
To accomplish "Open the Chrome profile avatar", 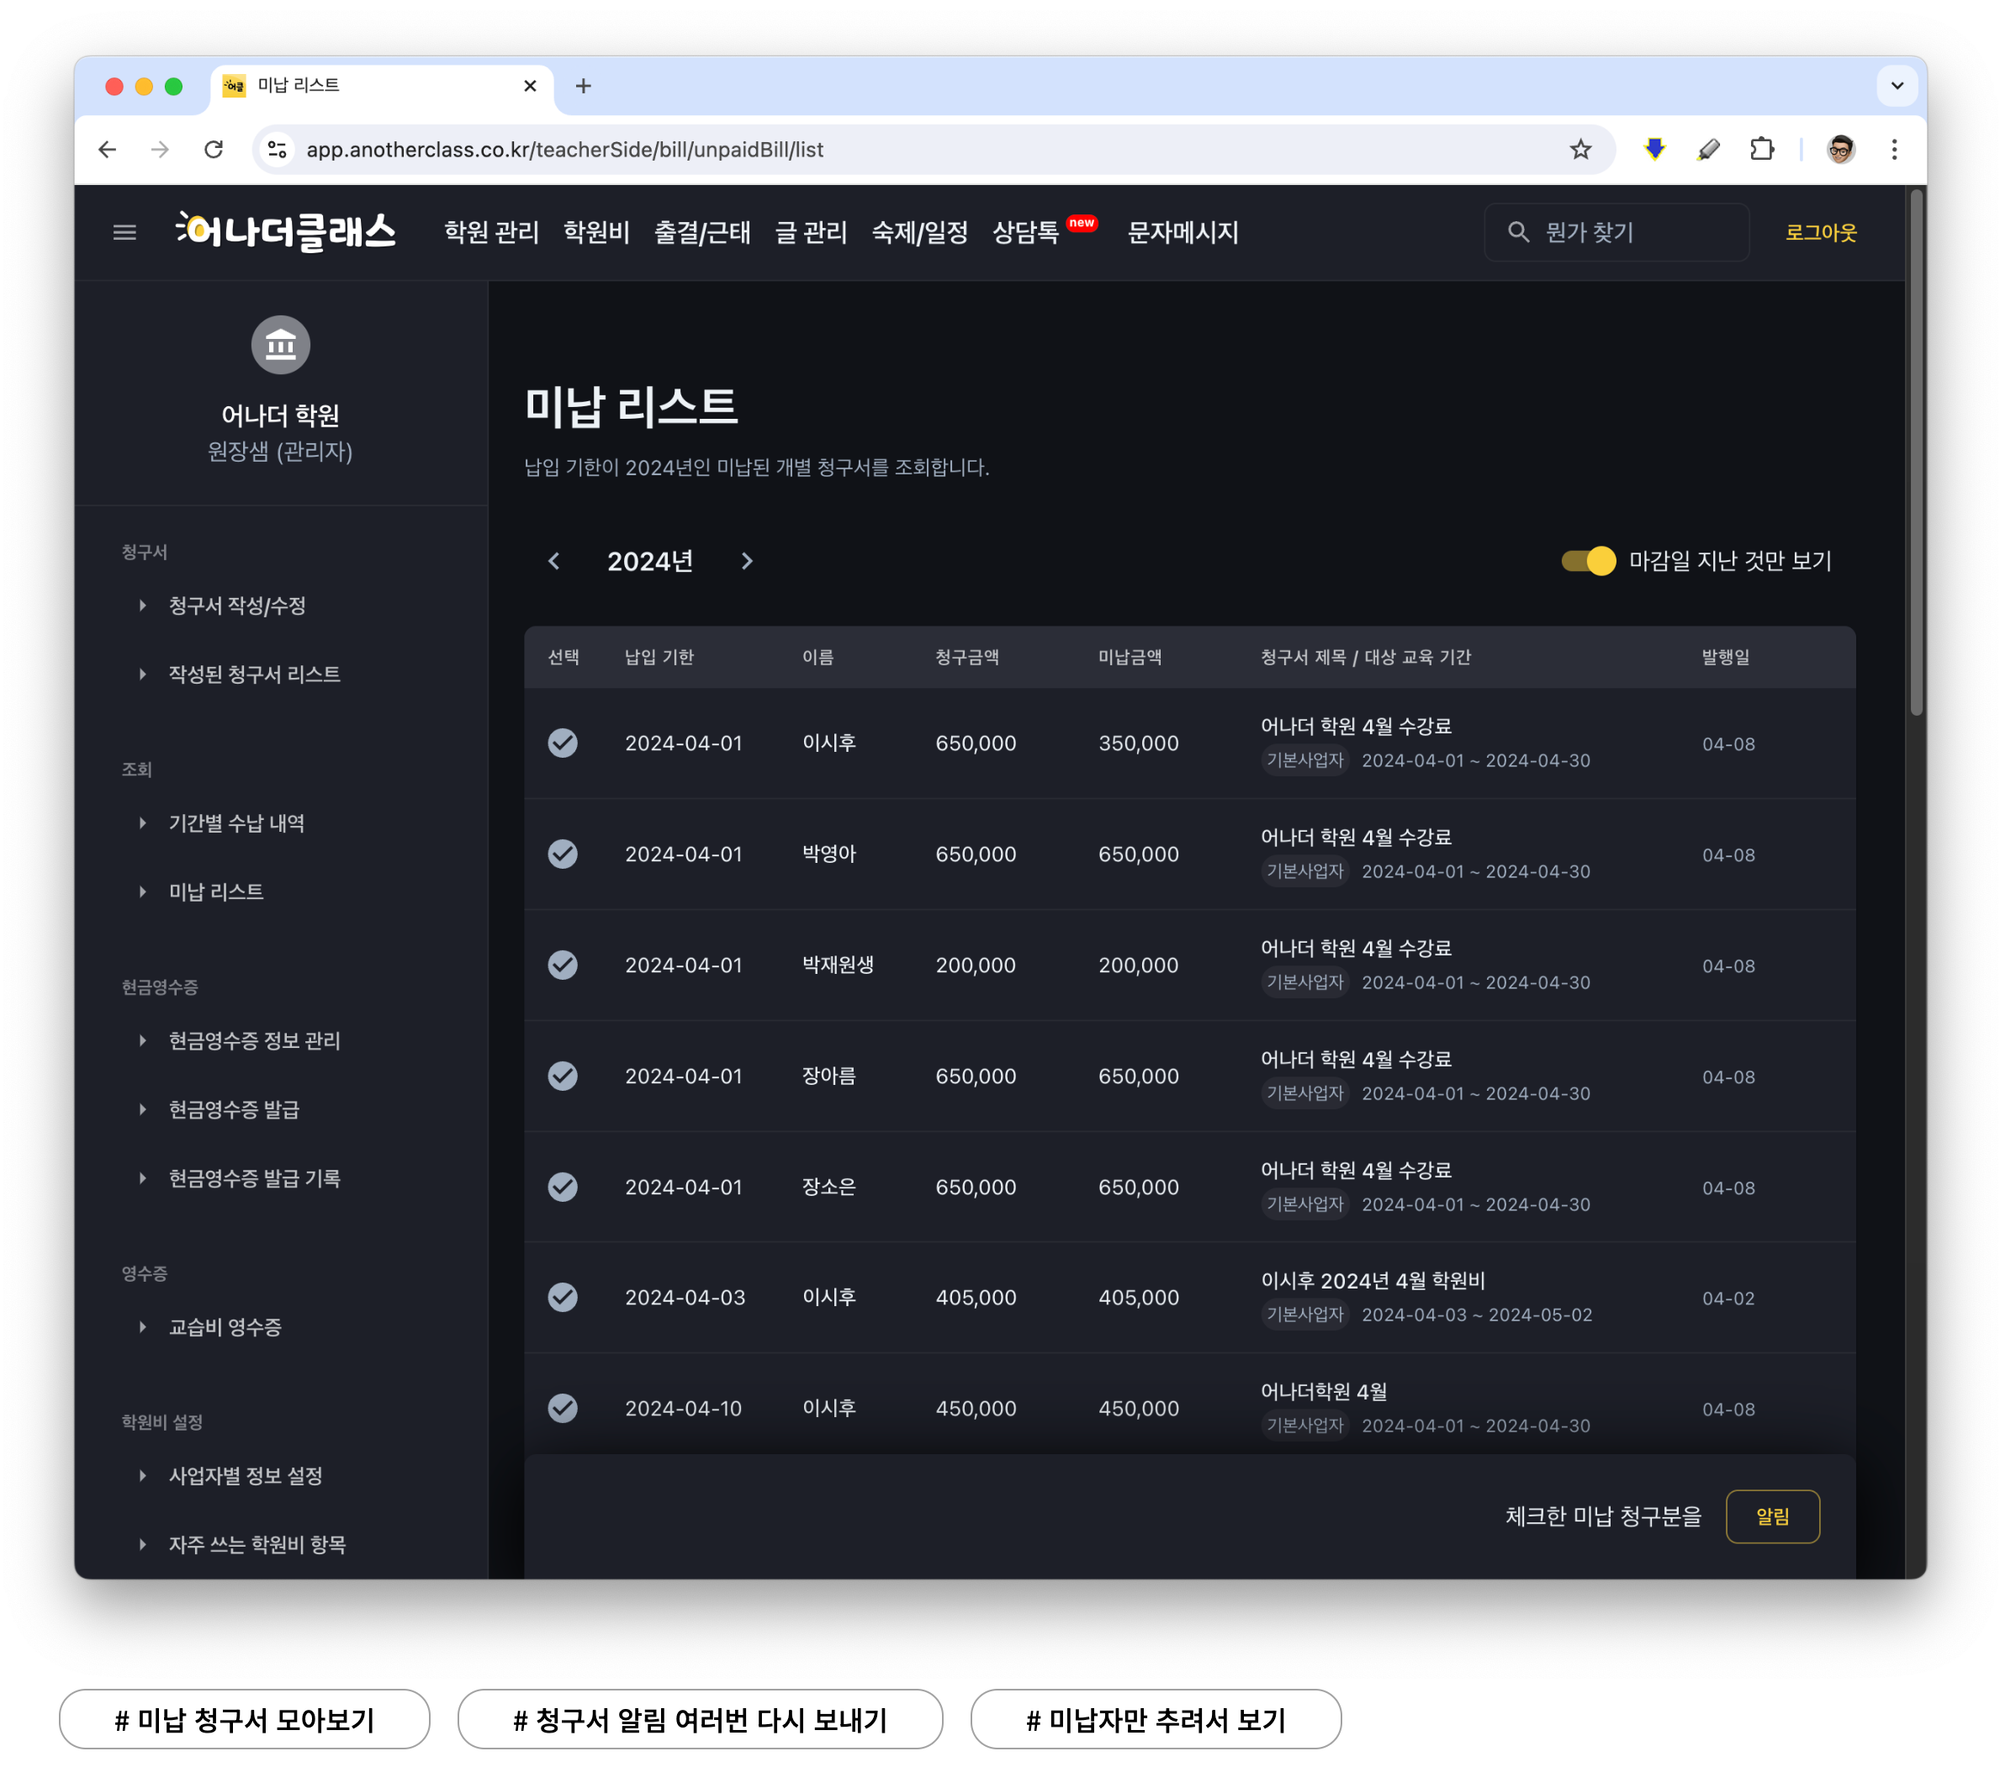I will (x=1840, y=149).
